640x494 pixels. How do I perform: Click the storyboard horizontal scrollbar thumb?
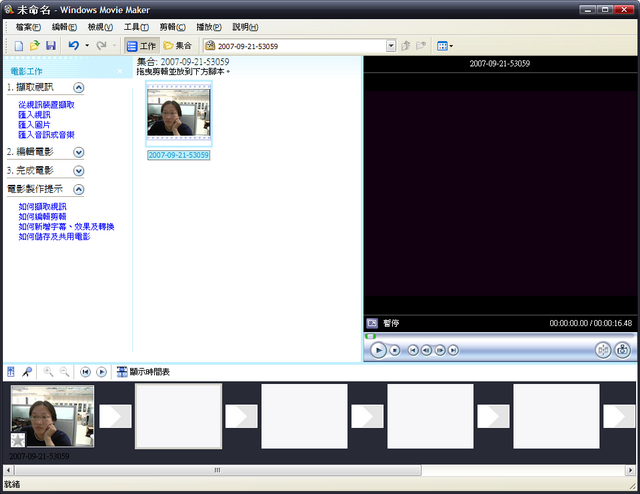coord(218,470)
